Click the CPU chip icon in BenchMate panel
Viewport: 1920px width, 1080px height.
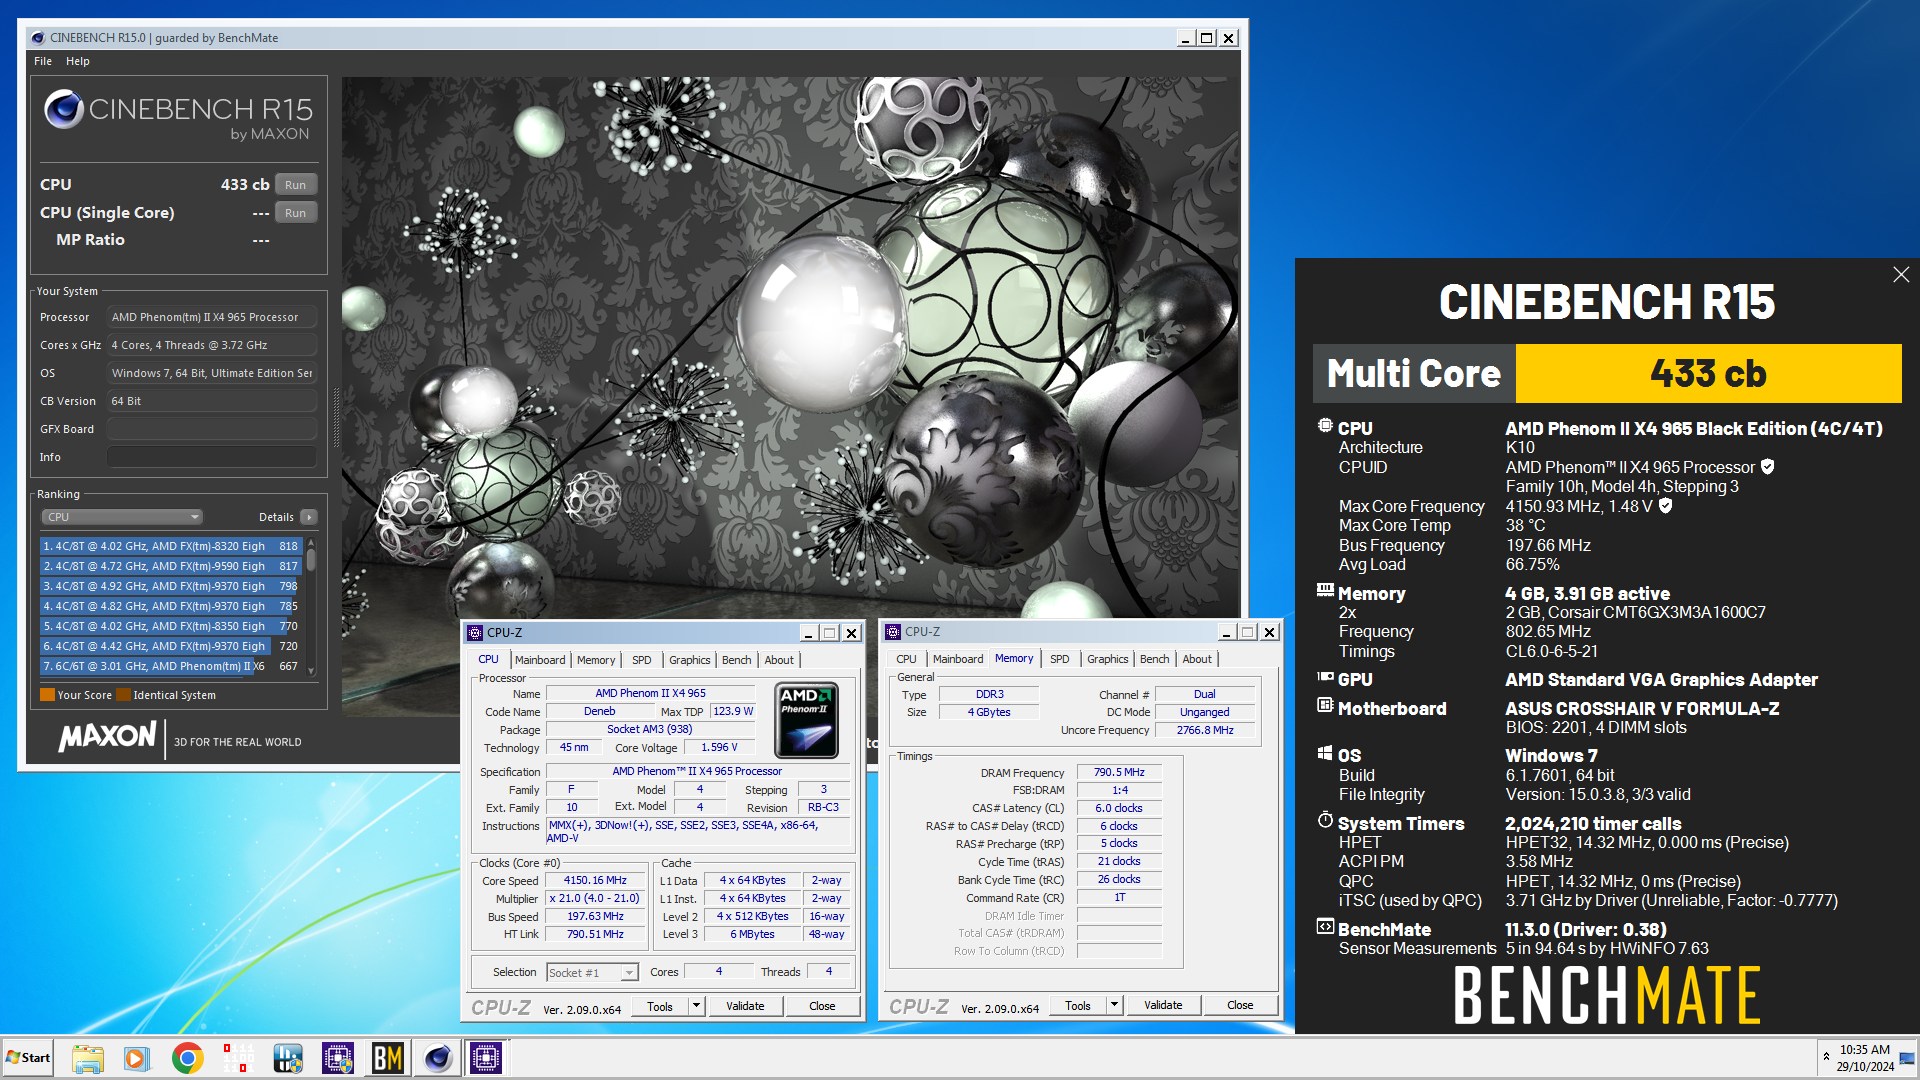tap(1325, 426)
